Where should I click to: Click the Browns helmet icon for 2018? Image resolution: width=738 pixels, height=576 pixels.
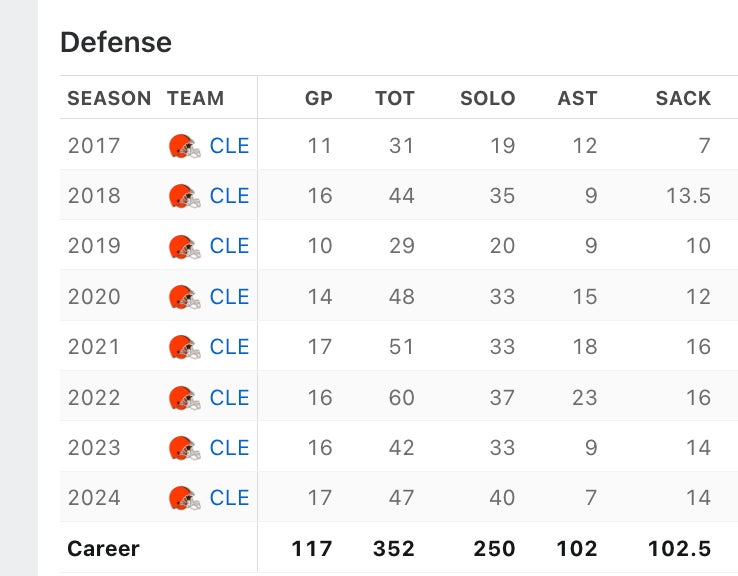coord(184,196)
